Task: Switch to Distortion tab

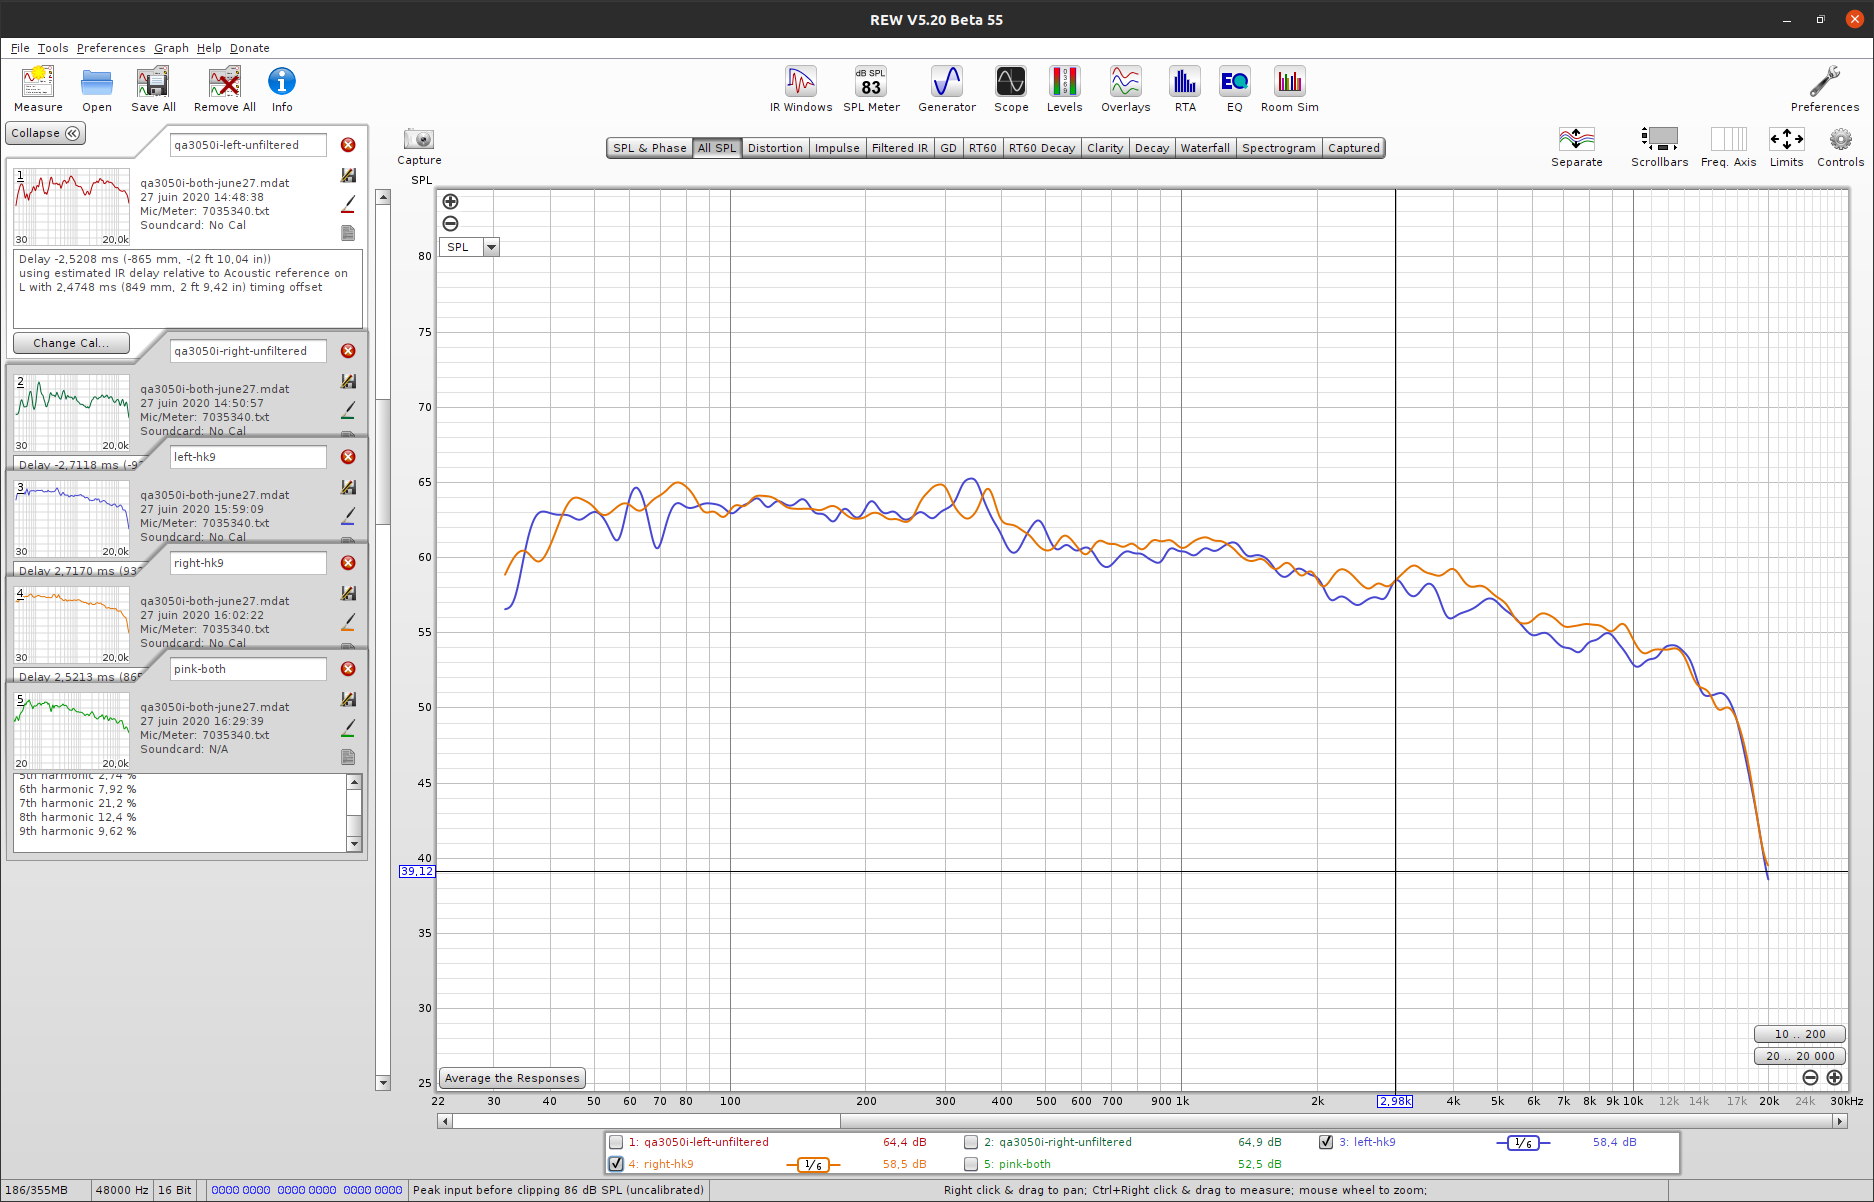Action: (x=775, y=148)
